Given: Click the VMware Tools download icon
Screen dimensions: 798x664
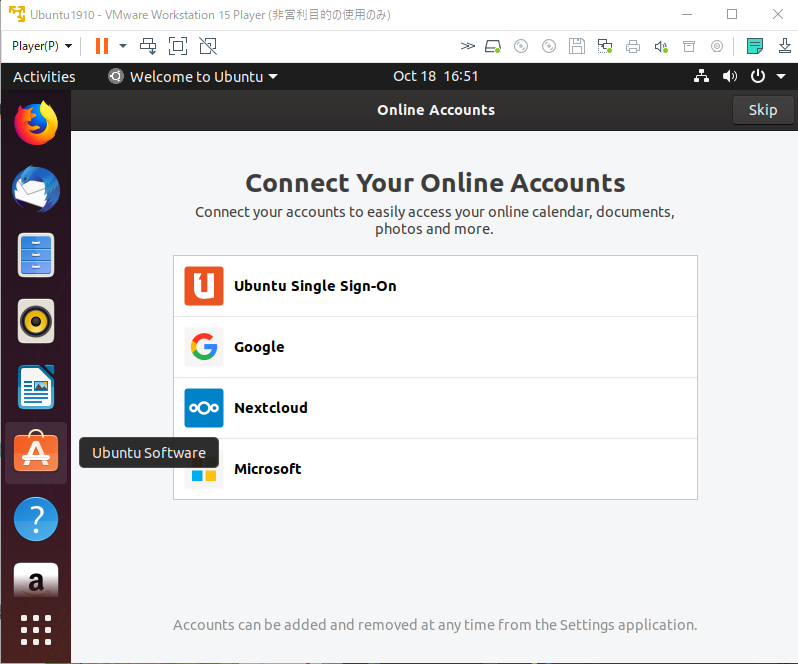Looking at the screenshot, I should click(x=784, y=46).
